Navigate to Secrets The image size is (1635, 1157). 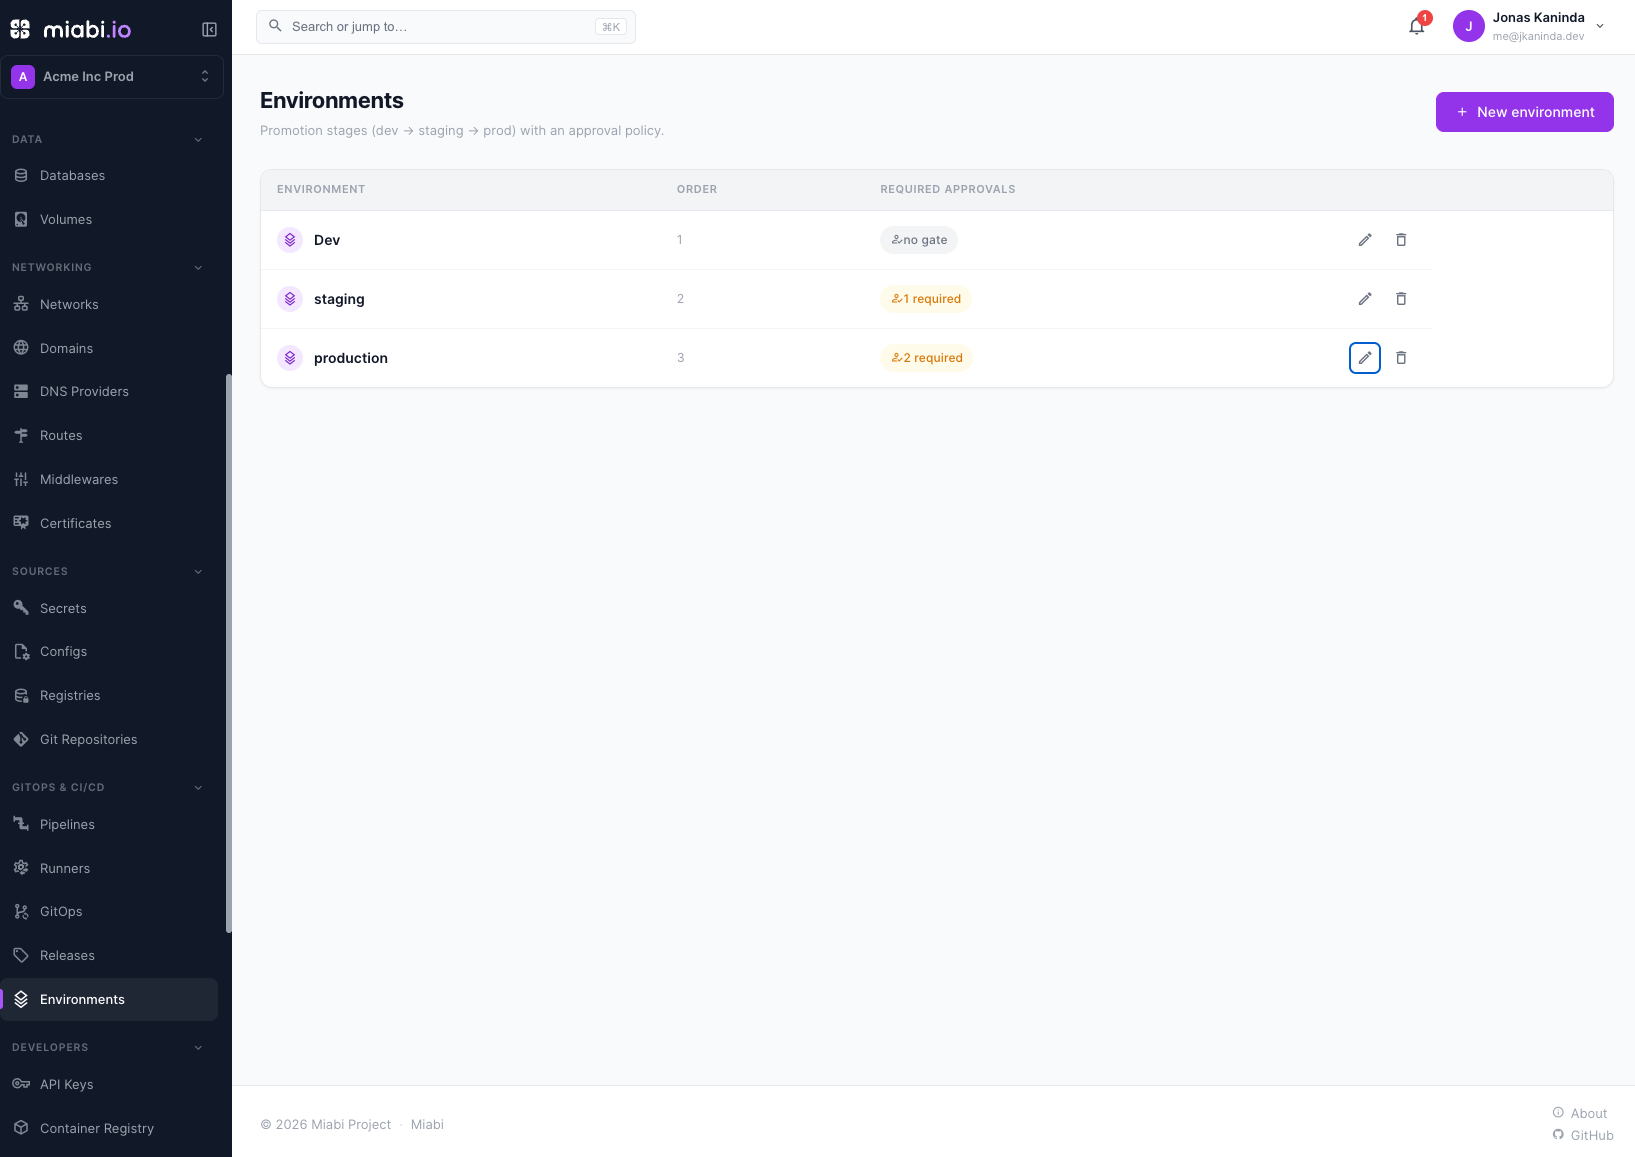(x=109, y=609)
